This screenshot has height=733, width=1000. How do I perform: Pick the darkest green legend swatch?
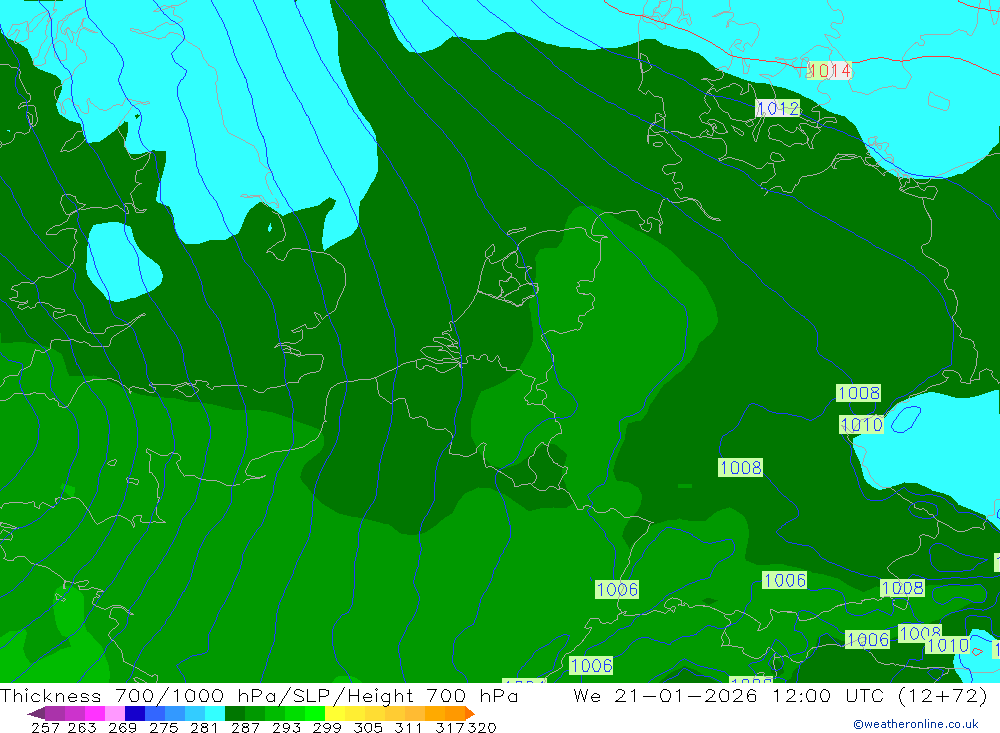235,713
